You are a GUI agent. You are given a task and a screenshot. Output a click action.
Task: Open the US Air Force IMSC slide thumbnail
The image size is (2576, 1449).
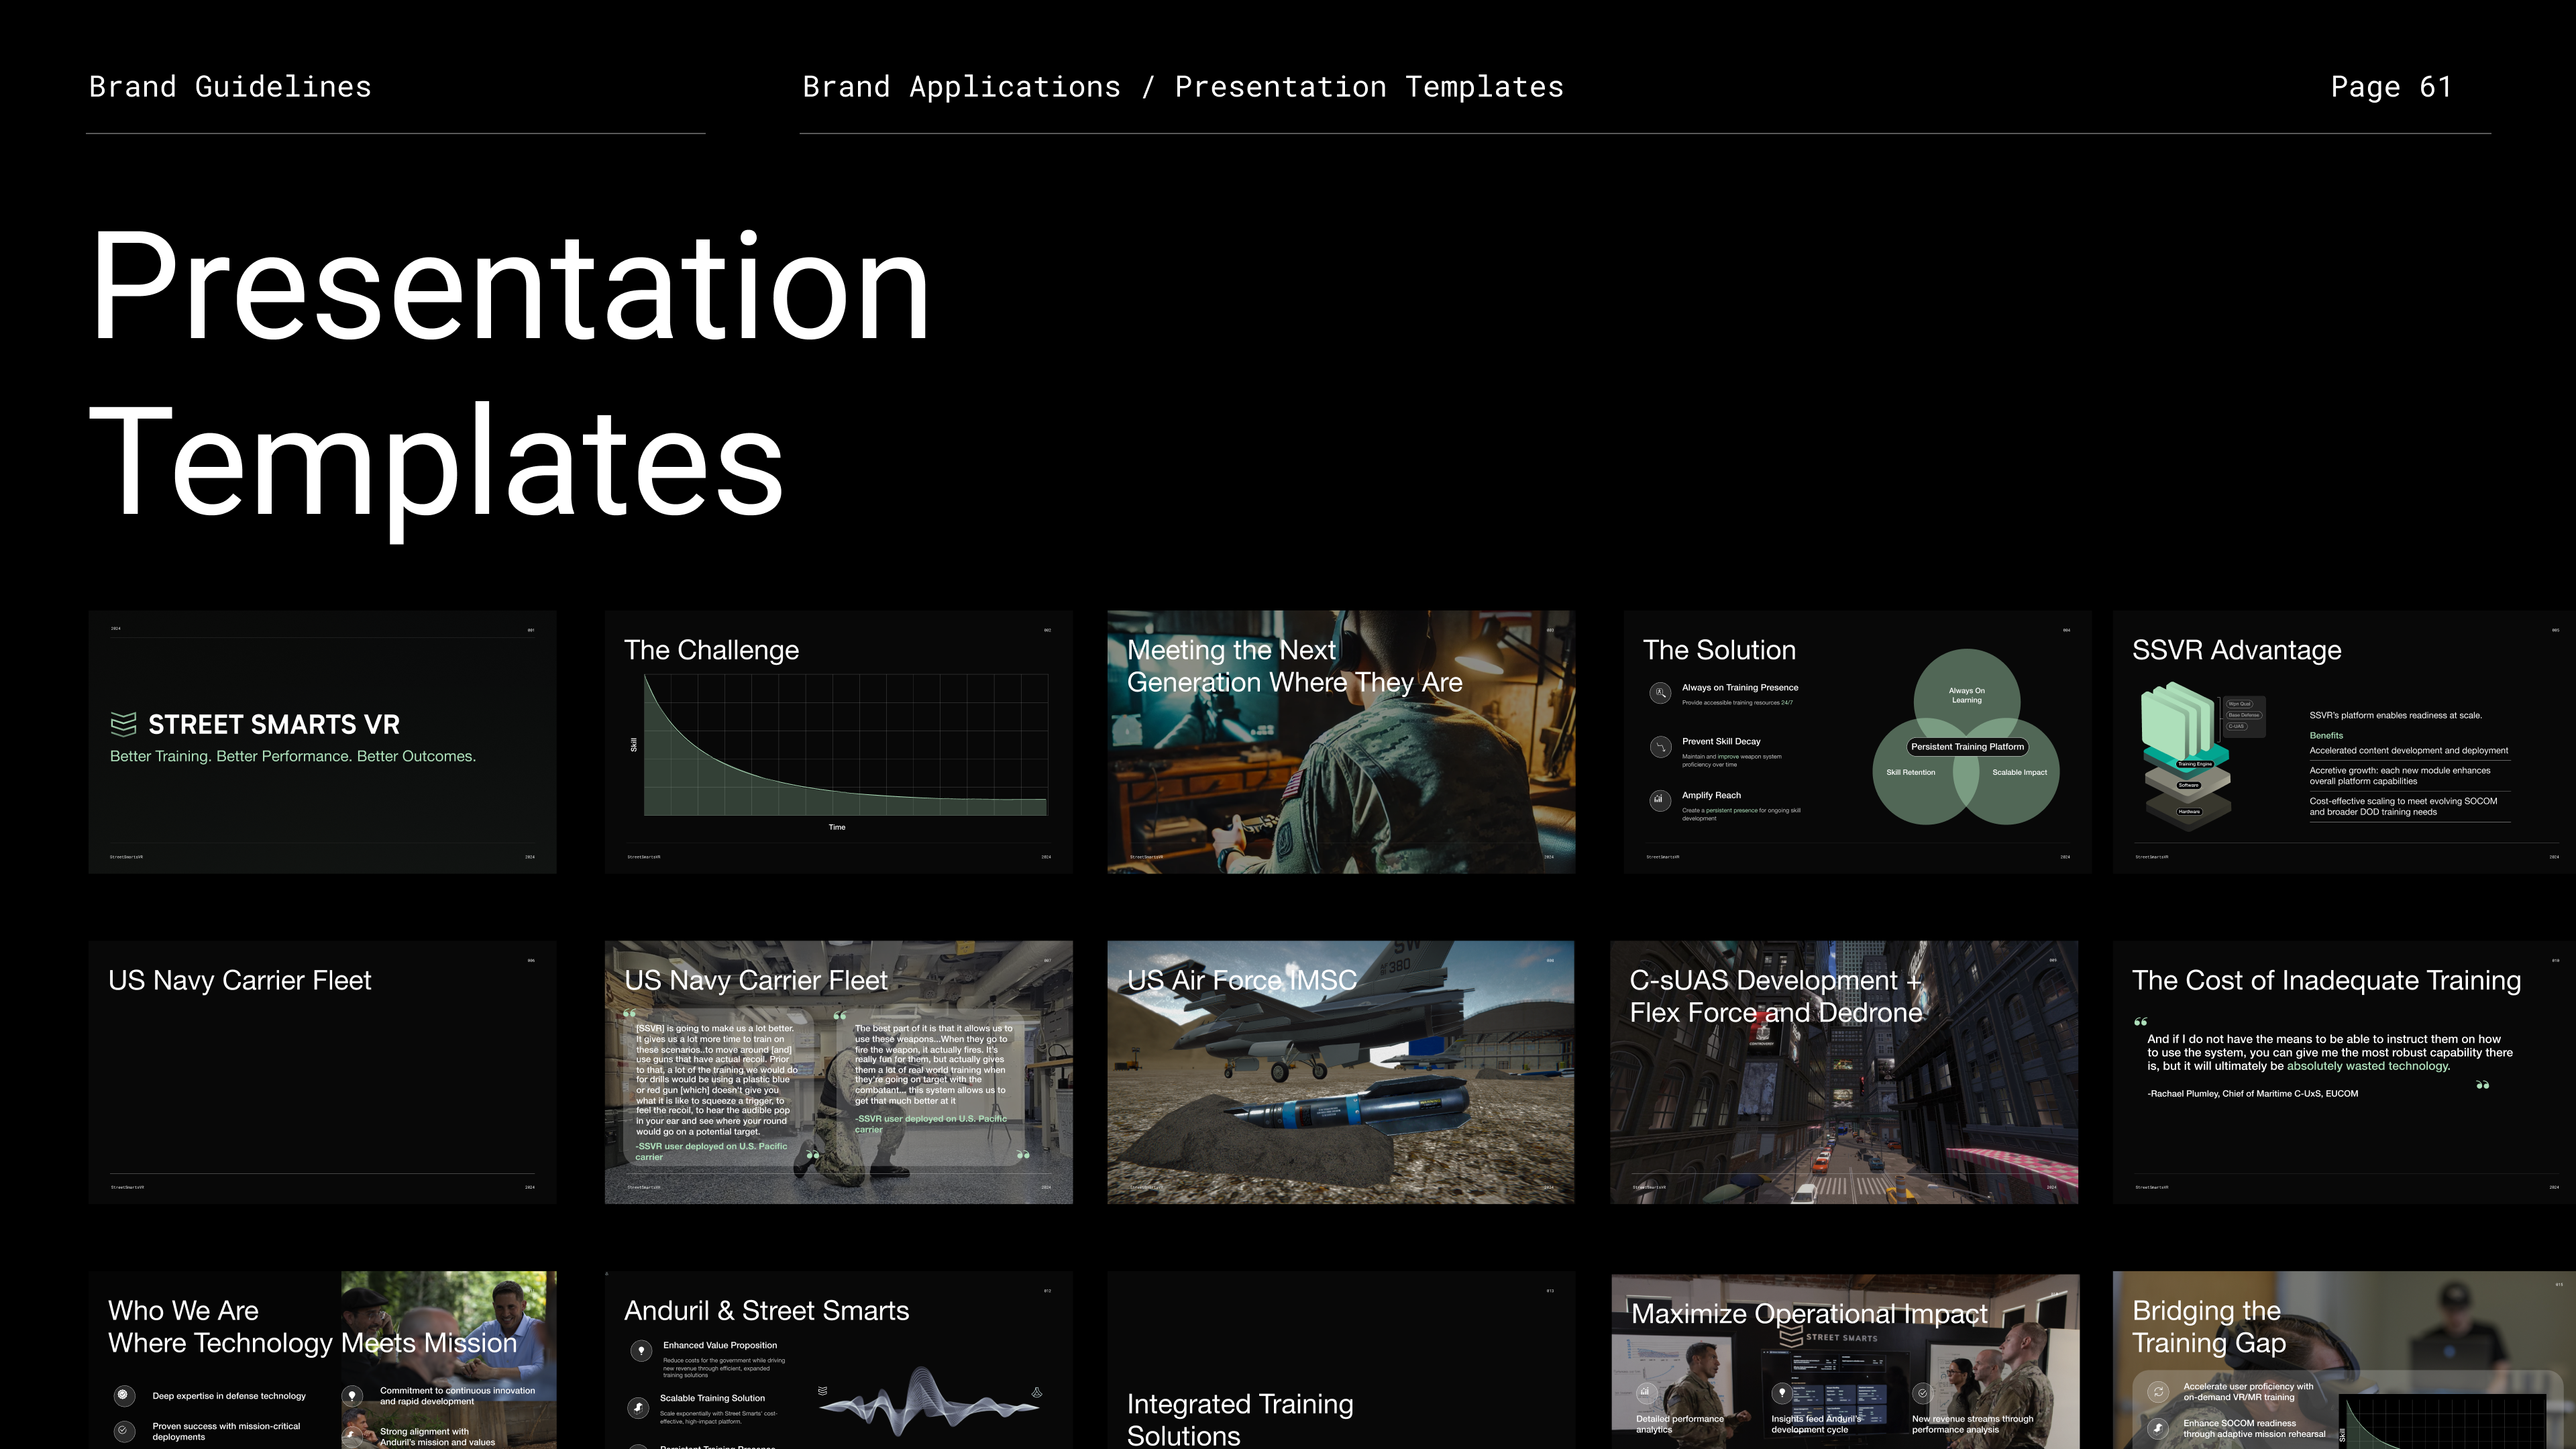pos(1340,1072)
